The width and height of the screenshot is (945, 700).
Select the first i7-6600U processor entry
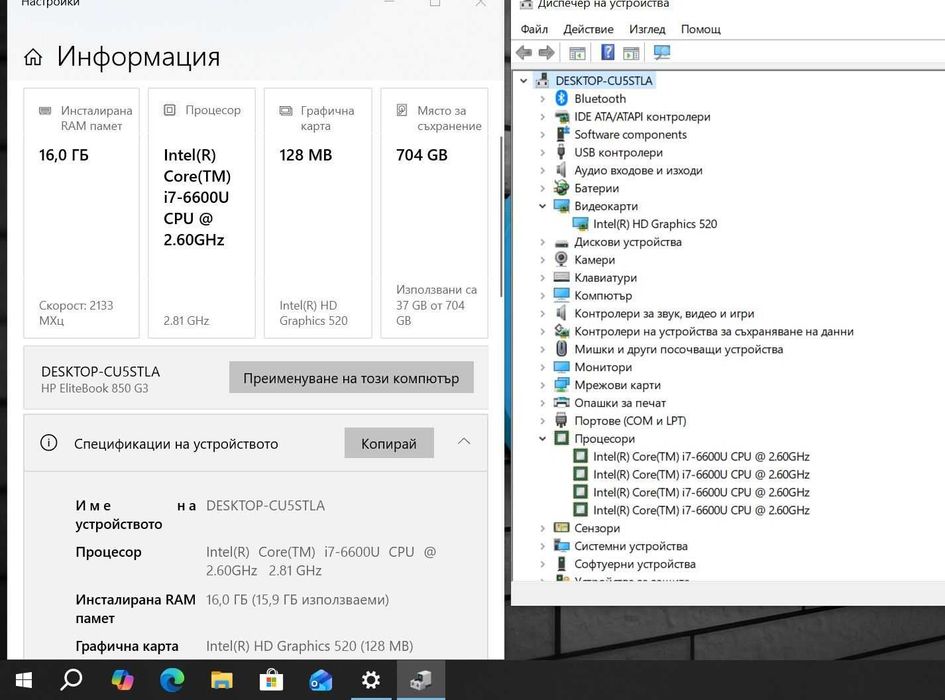point(701,456)
